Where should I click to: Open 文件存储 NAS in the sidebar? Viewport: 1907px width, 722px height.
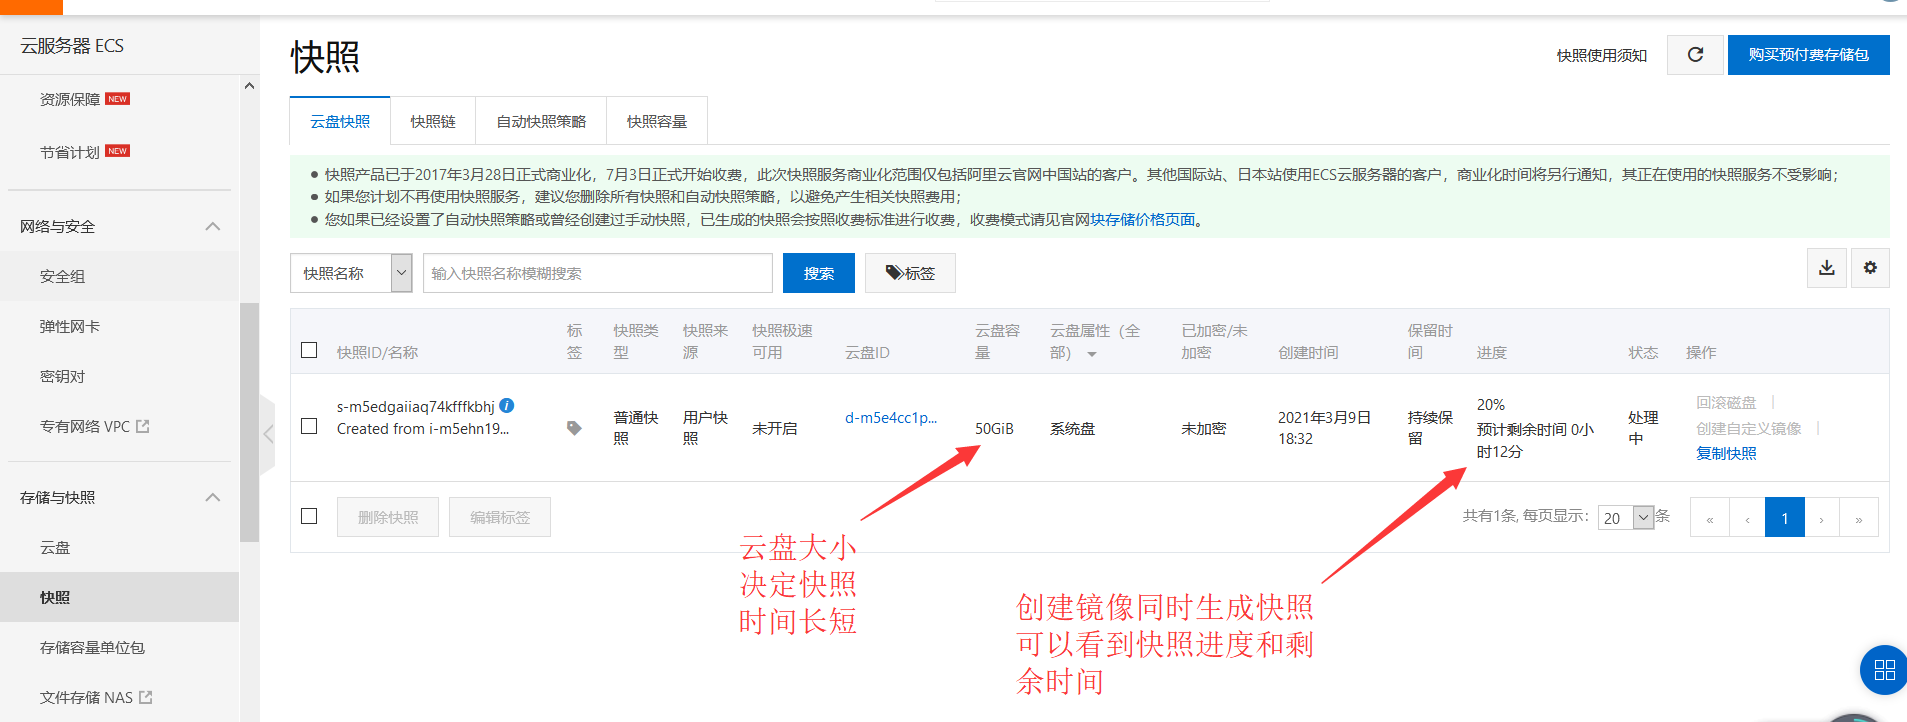[86, 697]
